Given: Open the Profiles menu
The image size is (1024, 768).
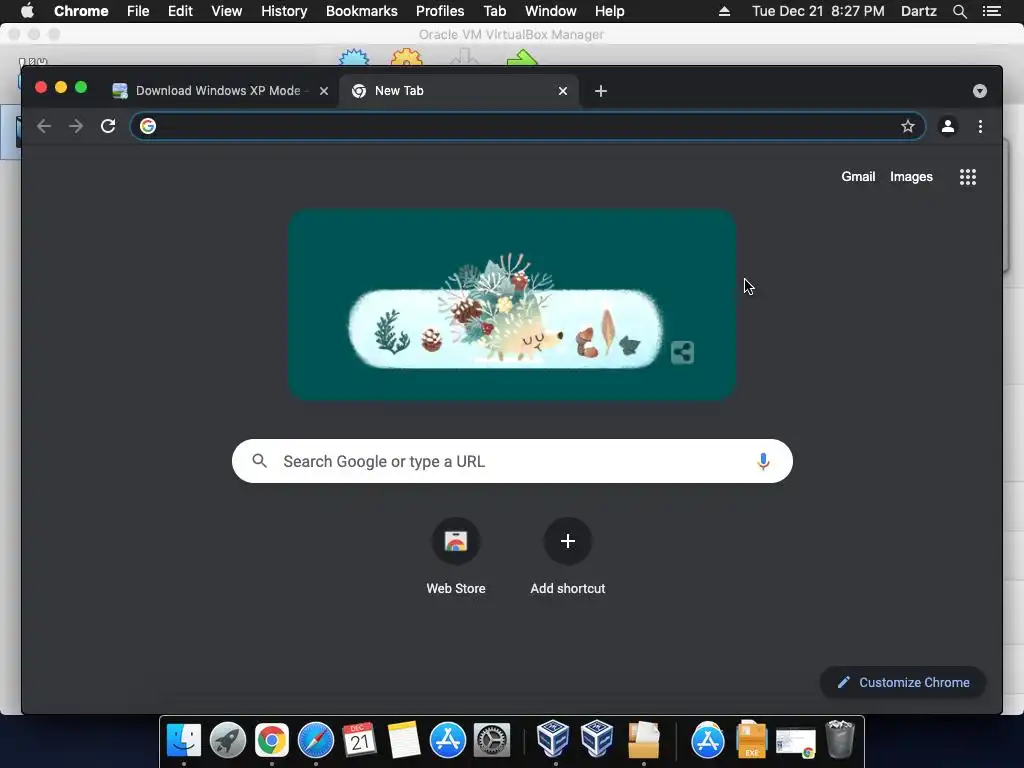Looking at the screenshot, I should click(440, 11).
